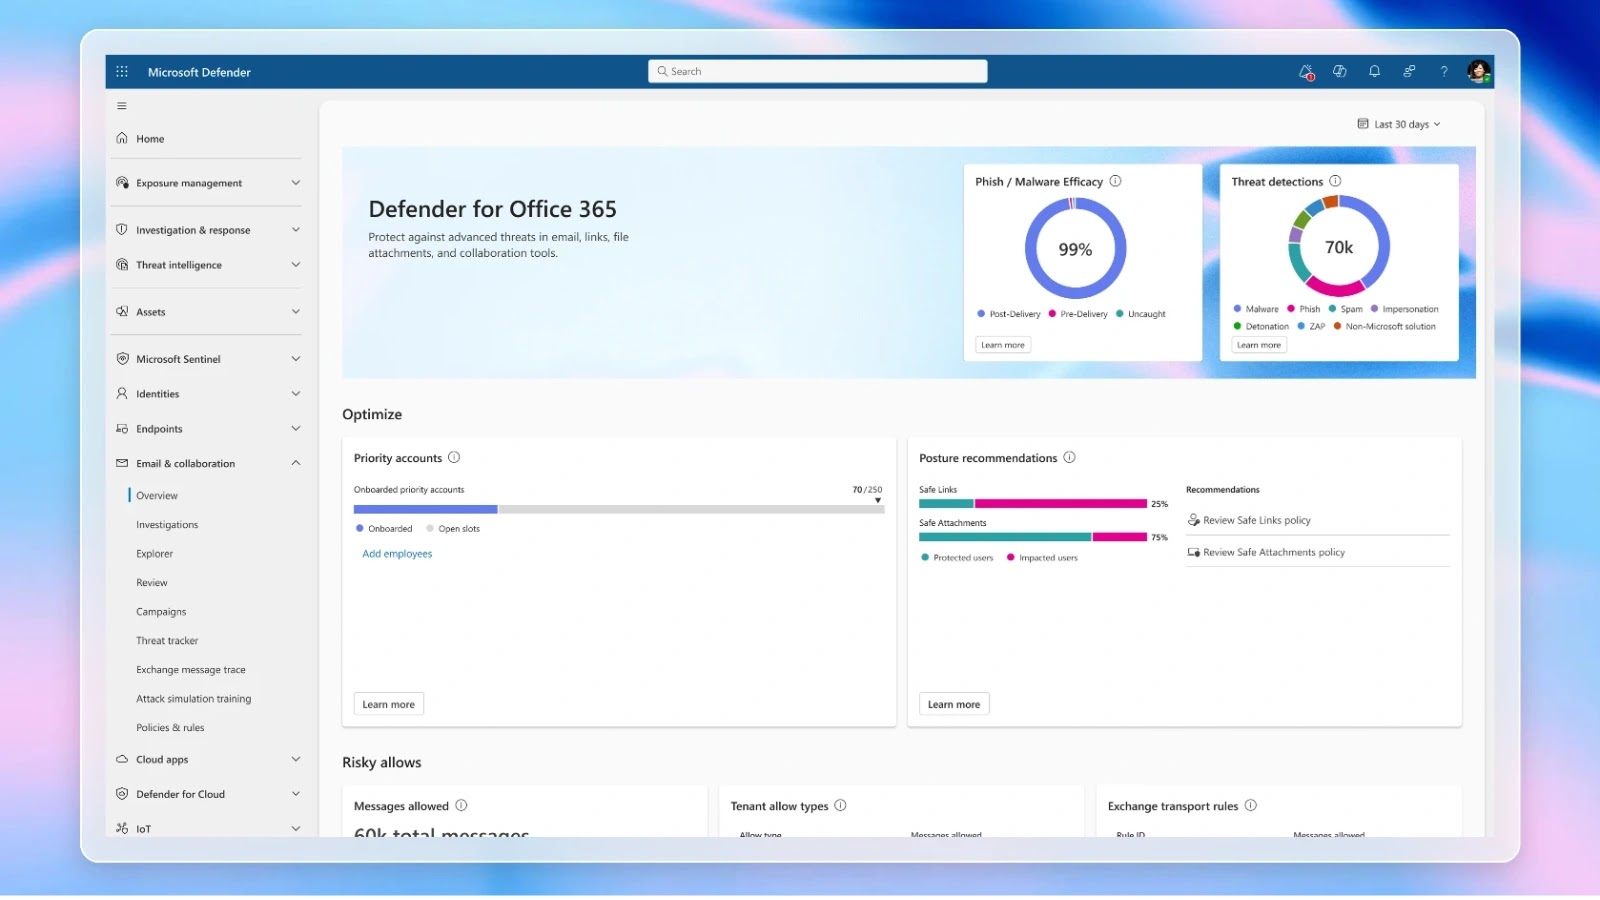
Task: Expand Cloud apps chevron
Action: (296, 760)
